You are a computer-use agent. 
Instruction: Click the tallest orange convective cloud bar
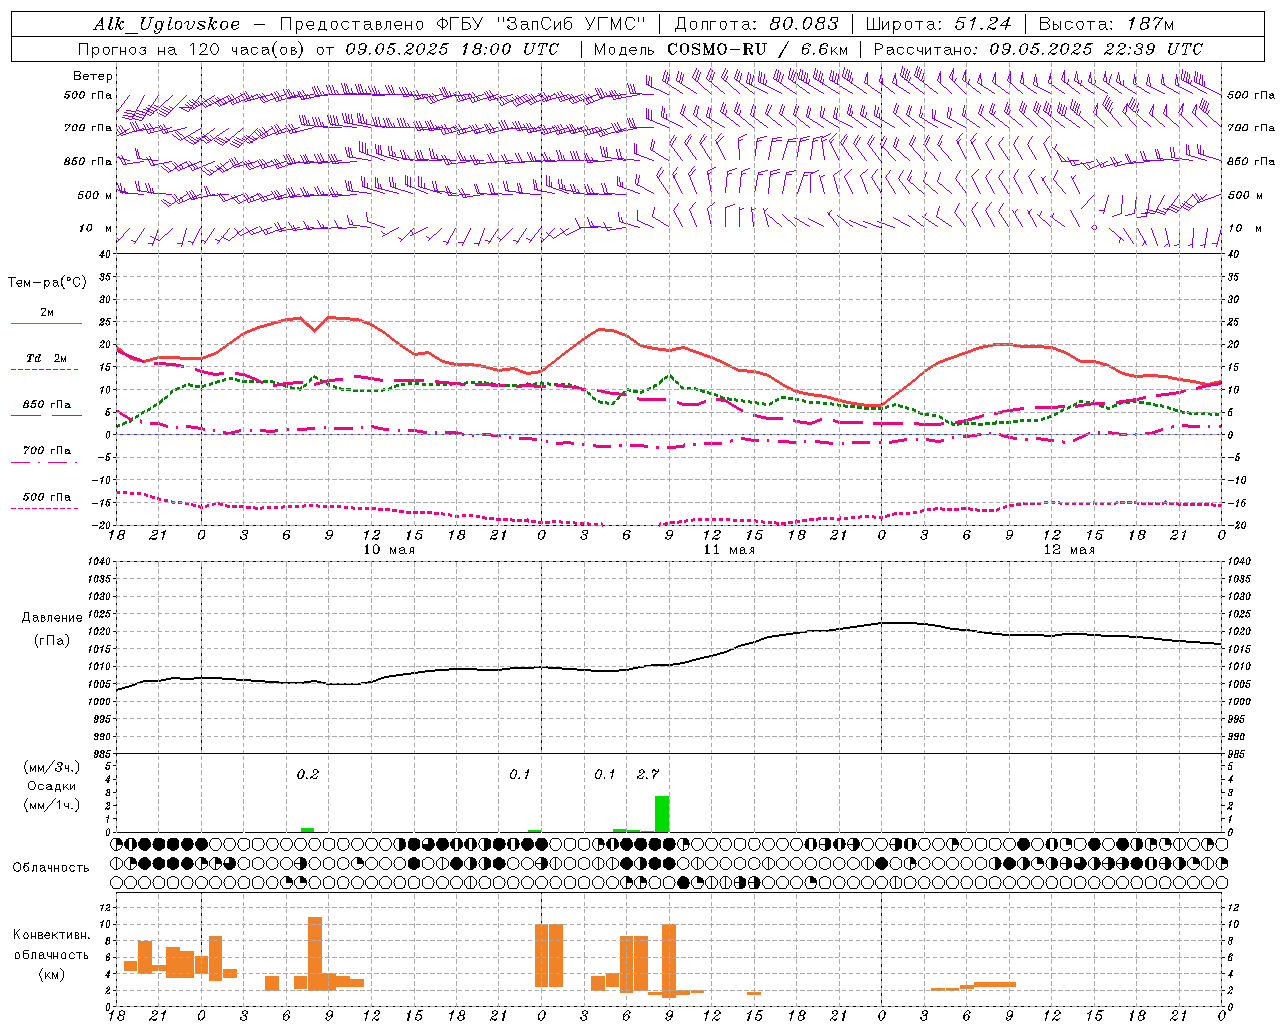(315, 953)
